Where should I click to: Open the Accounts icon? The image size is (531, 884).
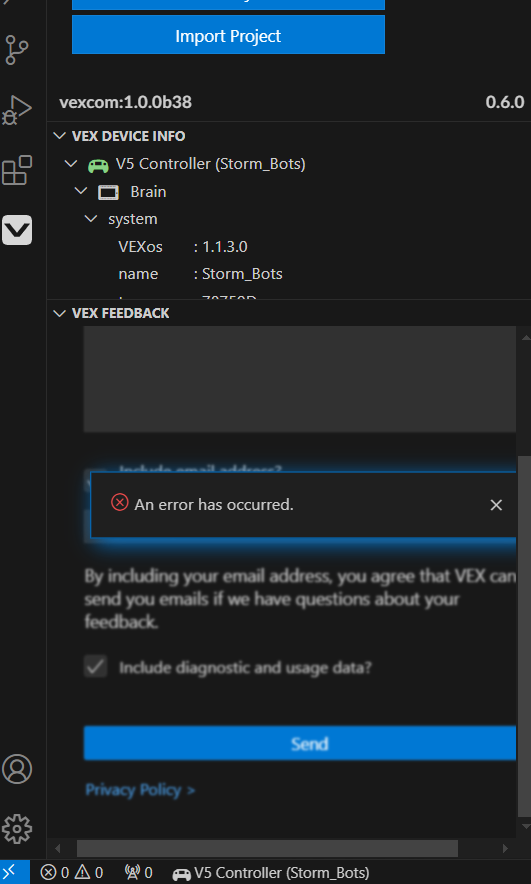pyautogui.click(x=17, y=769)
